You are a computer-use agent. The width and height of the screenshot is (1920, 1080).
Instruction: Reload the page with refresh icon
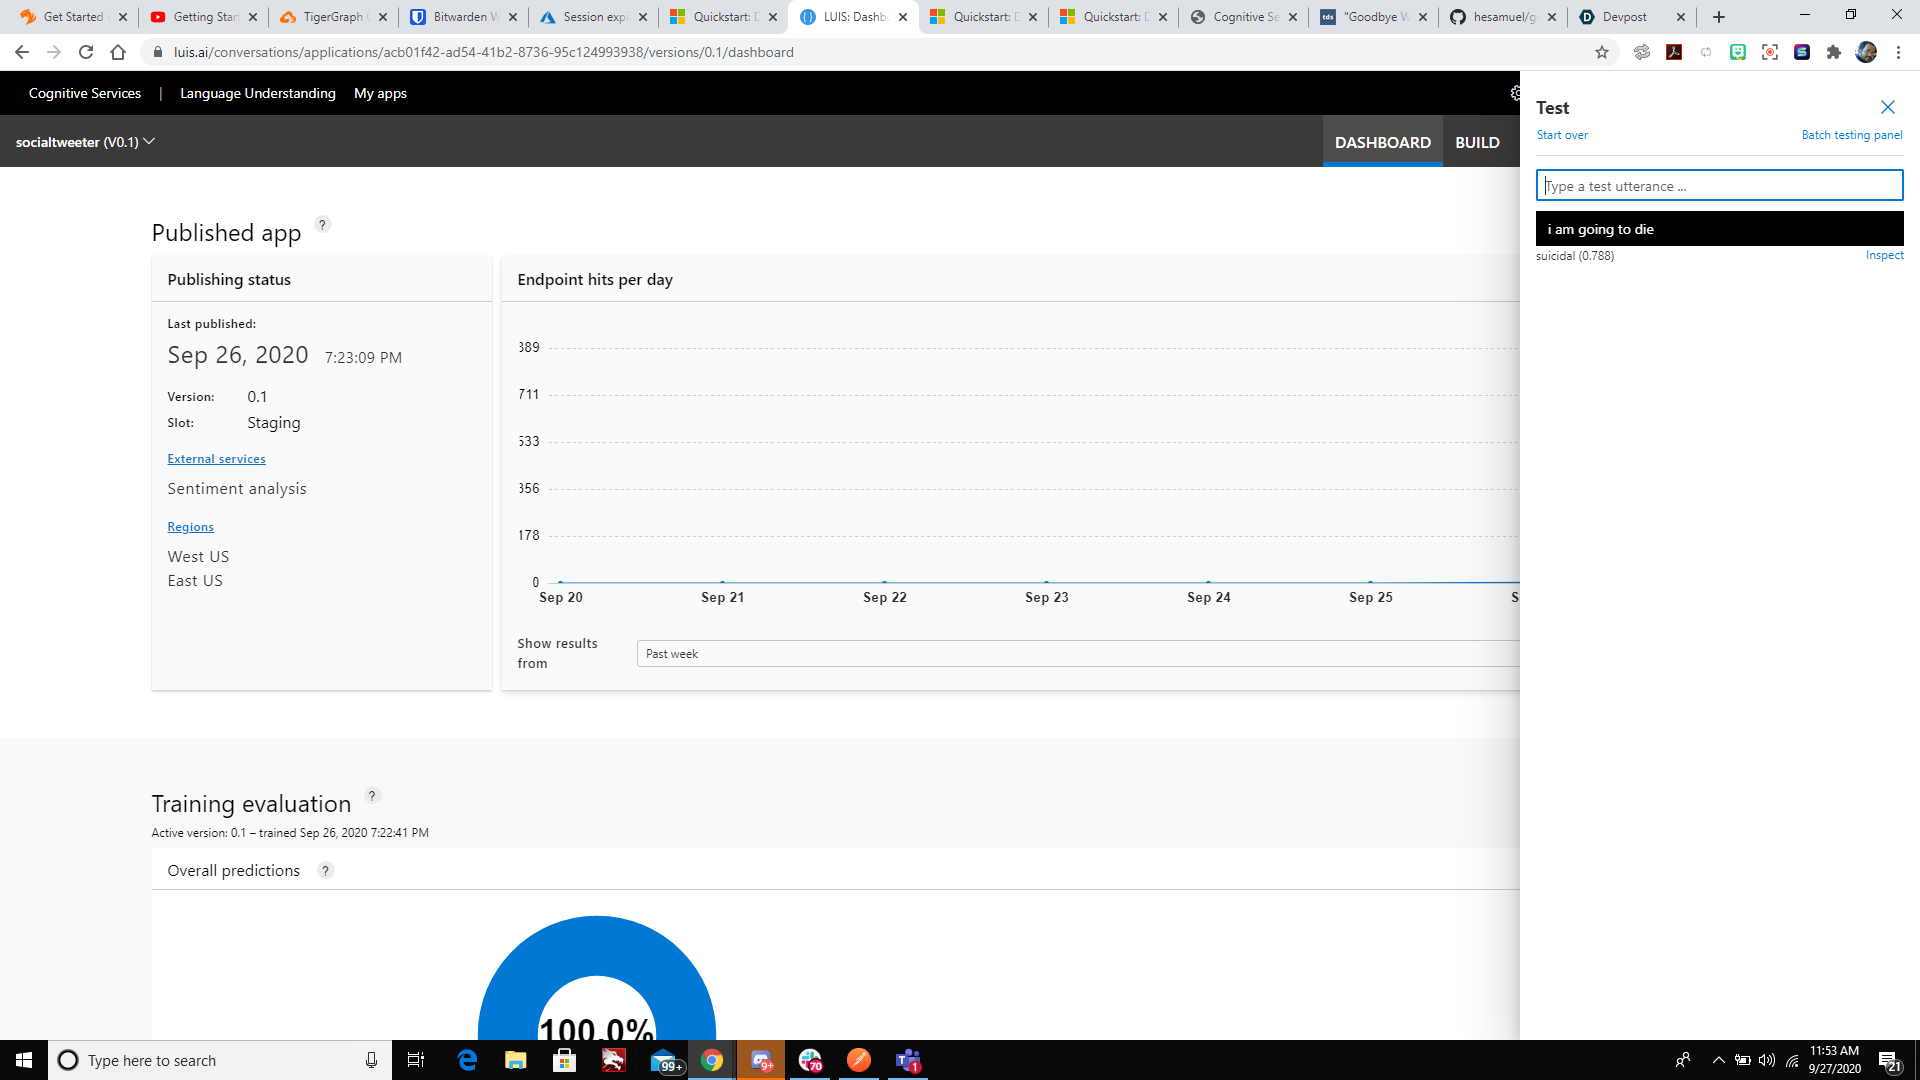pyautogui.click(x=86, y=52)
